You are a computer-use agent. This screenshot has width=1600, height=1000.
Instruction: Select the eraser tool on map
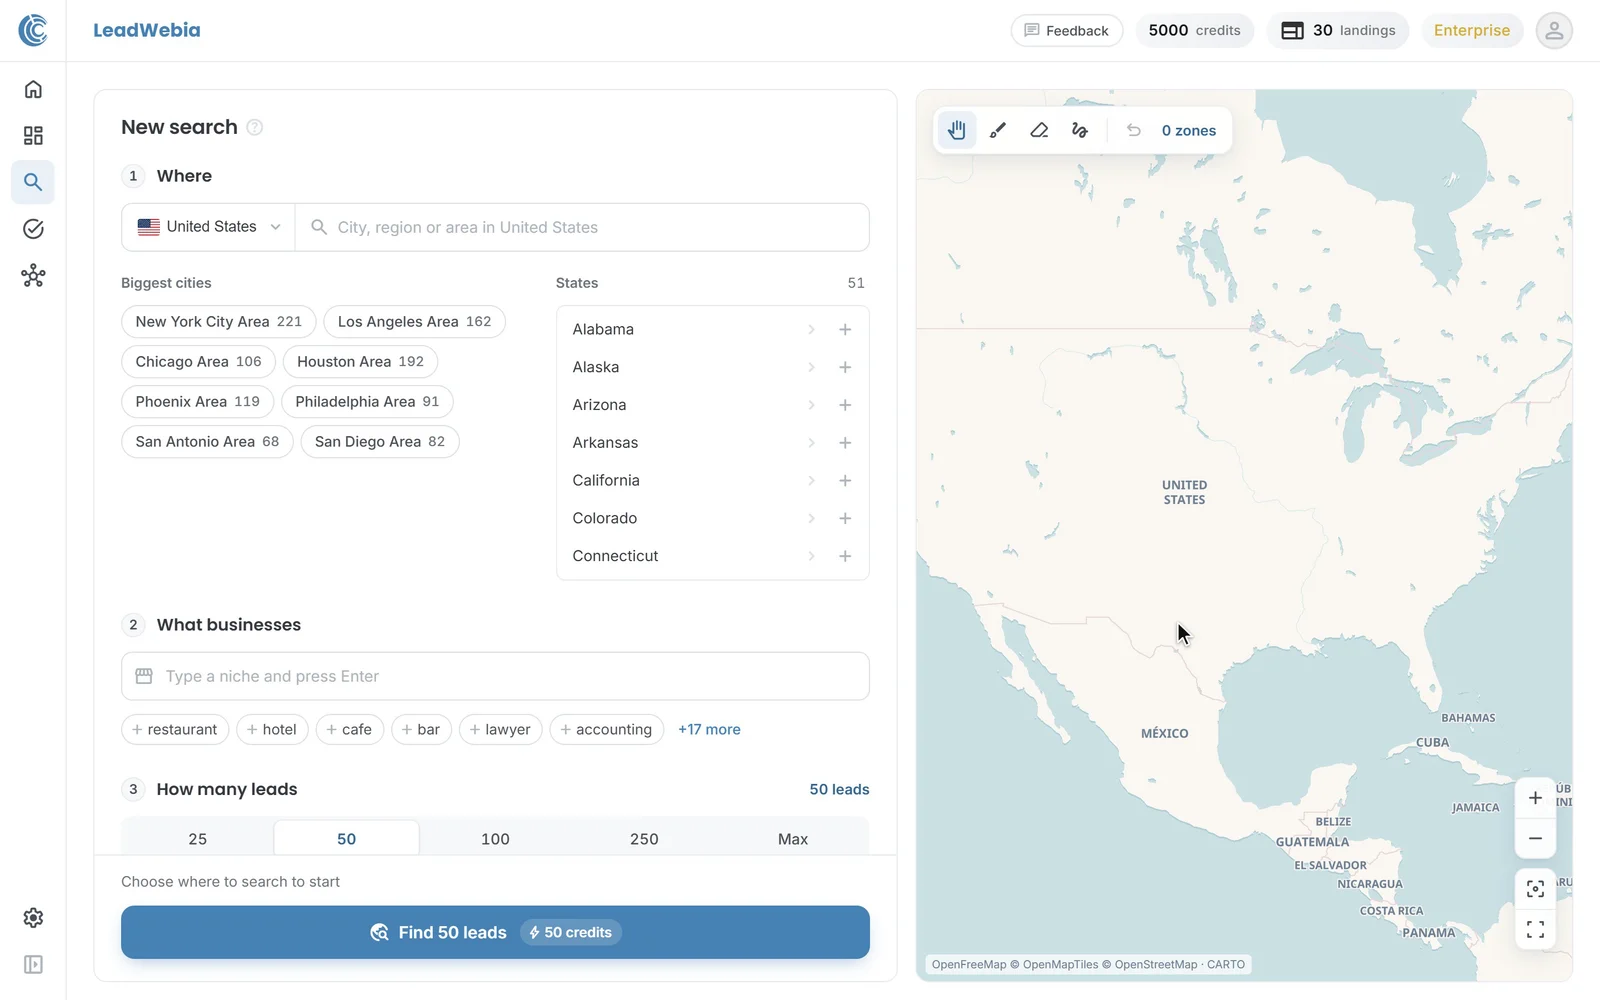click(x=1039, y=130)
